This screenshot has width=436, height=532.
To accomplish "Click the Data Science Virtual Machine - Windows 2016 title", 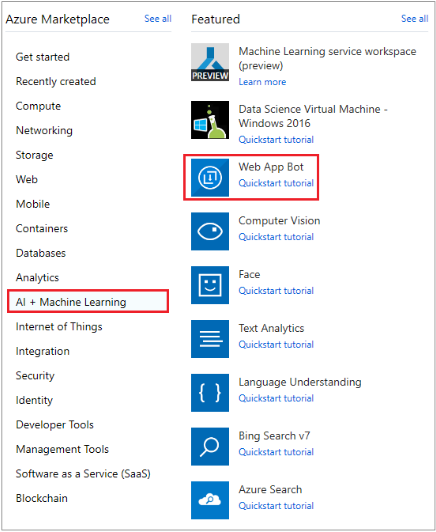I will (x=313, y=116).
